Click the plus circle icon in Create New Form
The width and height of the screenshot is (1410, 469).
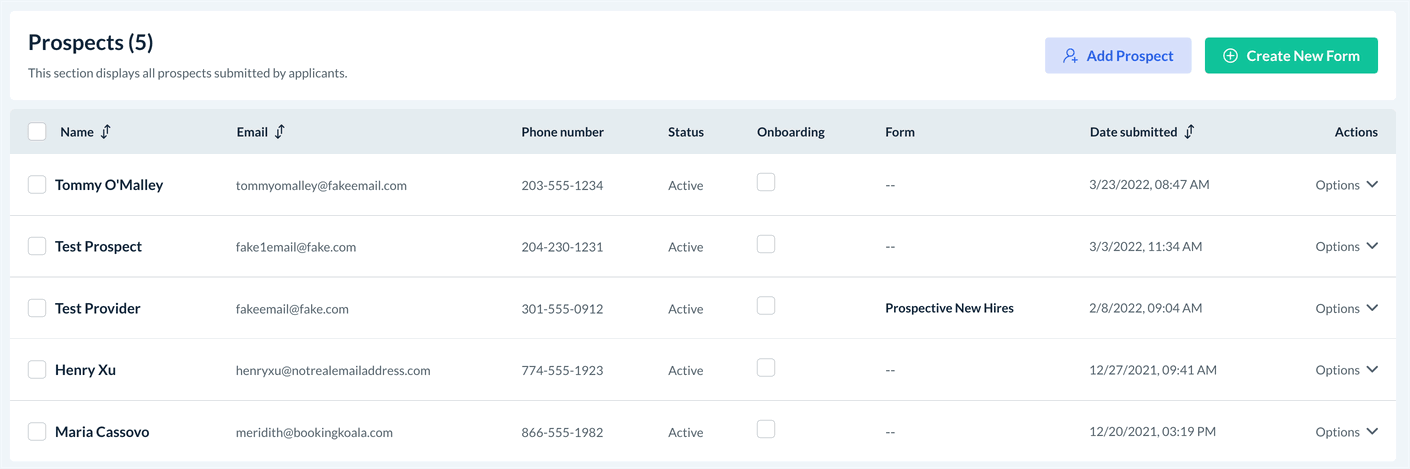[1231, 56]
